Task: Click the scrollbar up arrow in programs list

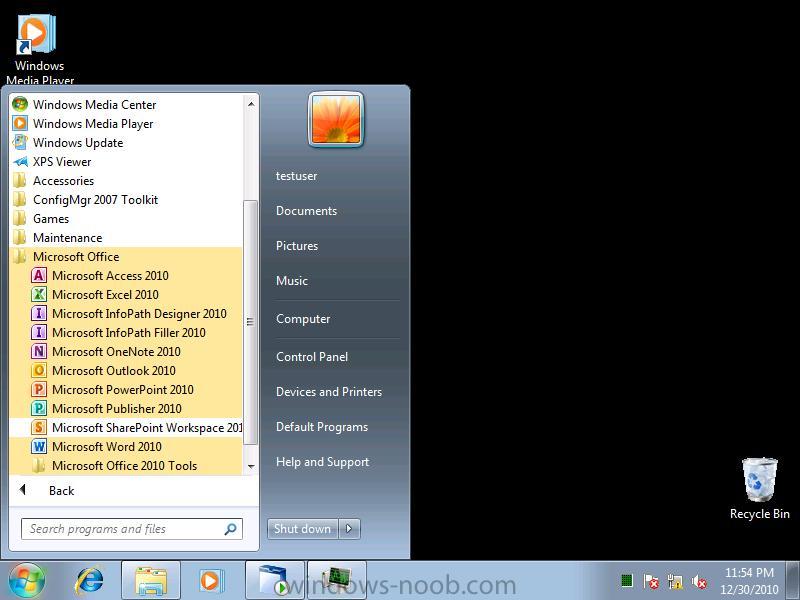Action: (x=251, y=104)
